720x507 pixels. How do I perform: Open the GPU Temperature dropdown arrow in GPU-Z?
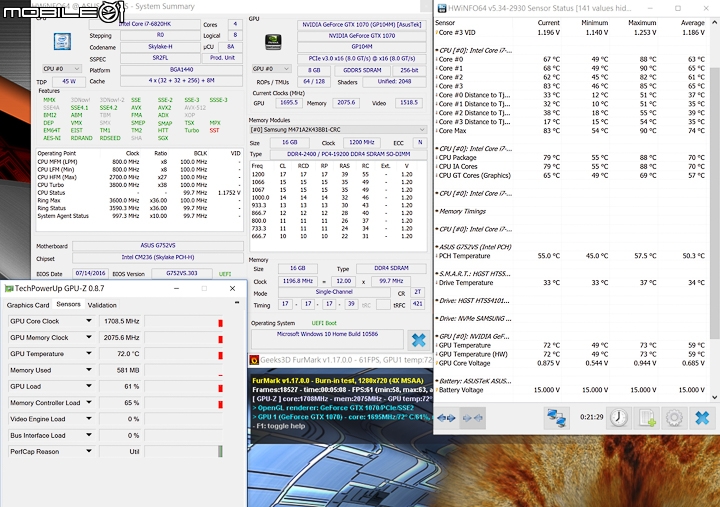click(89, 354)
